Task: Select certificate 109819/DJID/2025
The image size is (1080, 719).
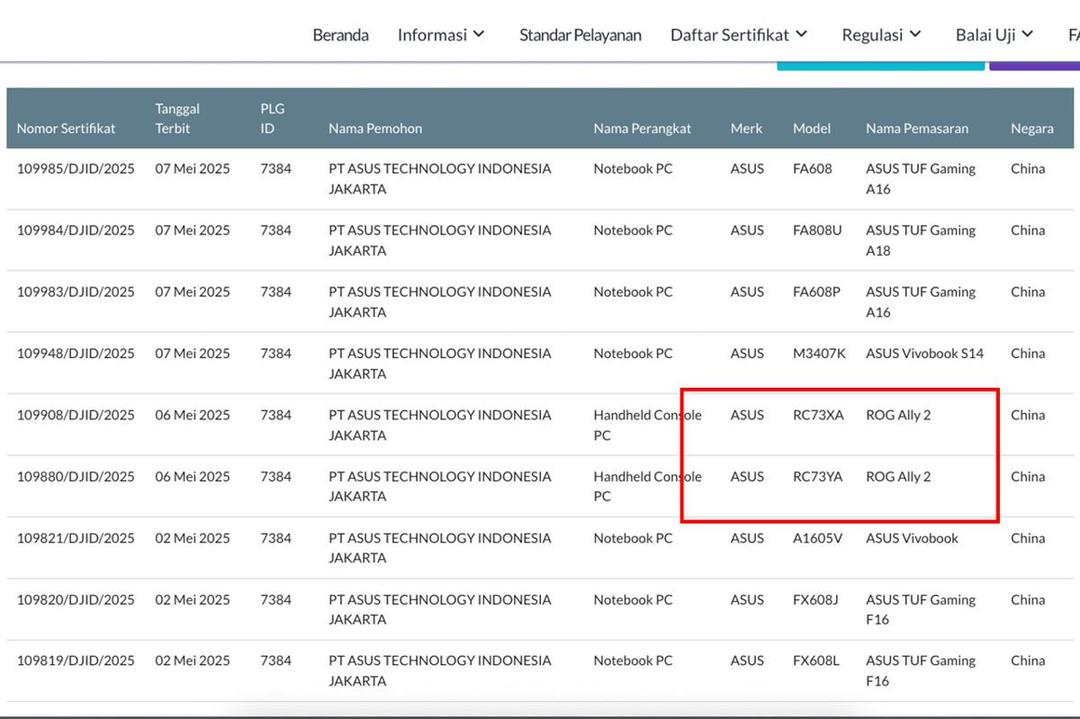Action: [x=76, y=660]
